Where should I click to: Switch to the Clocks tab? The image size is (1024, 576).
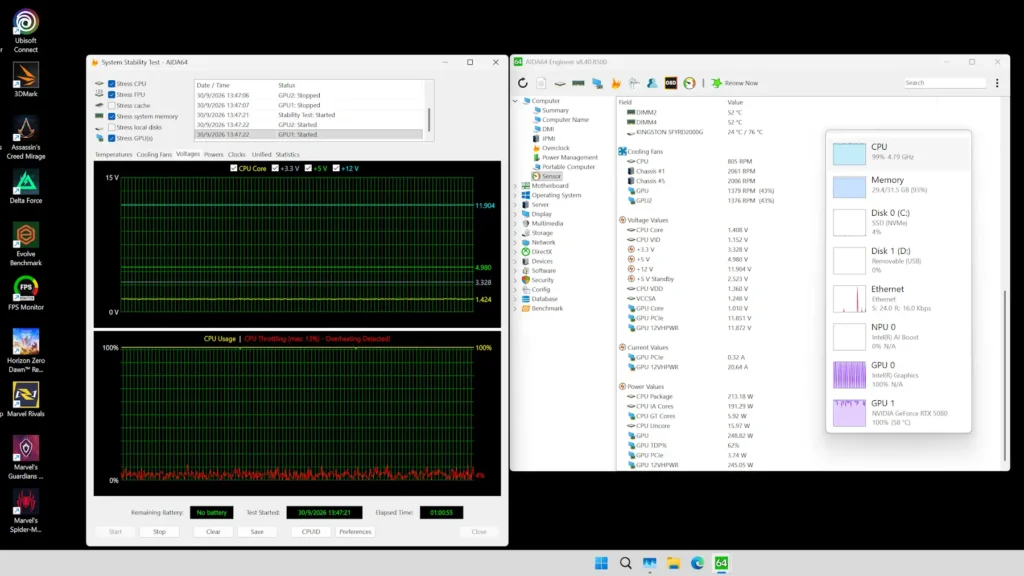[x=236, y=155]
